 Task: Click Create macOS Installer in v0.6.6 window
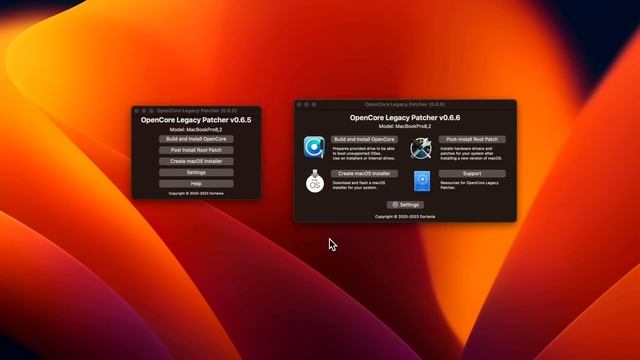point(364,173)
